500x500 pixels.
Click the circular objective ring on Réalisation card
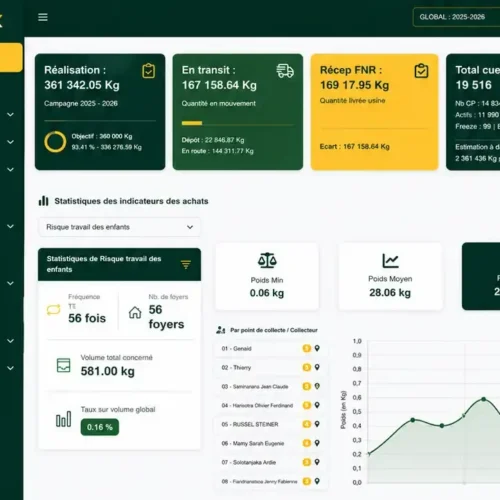tap(55, 142)
